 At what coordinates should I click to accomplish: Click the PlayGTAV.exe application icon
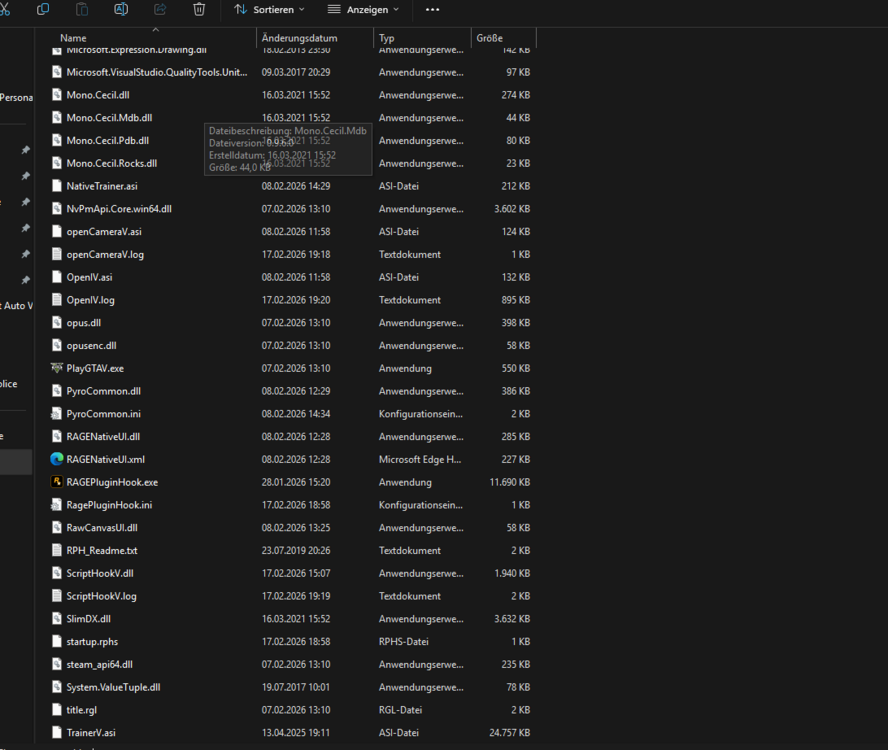coord(57,368)
